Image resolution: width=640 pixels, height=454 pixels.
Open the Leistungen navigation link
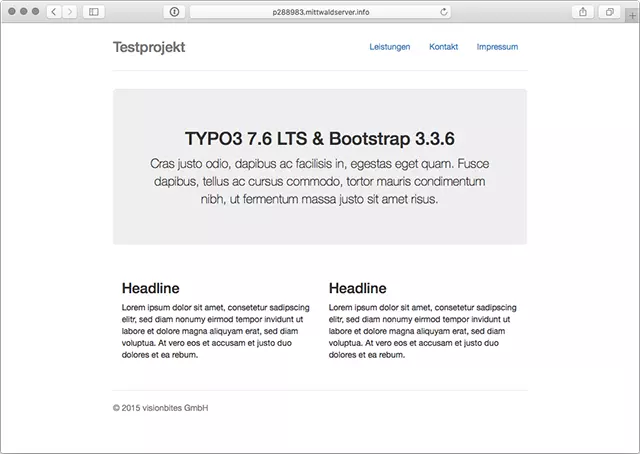click(x=390, y=47)
